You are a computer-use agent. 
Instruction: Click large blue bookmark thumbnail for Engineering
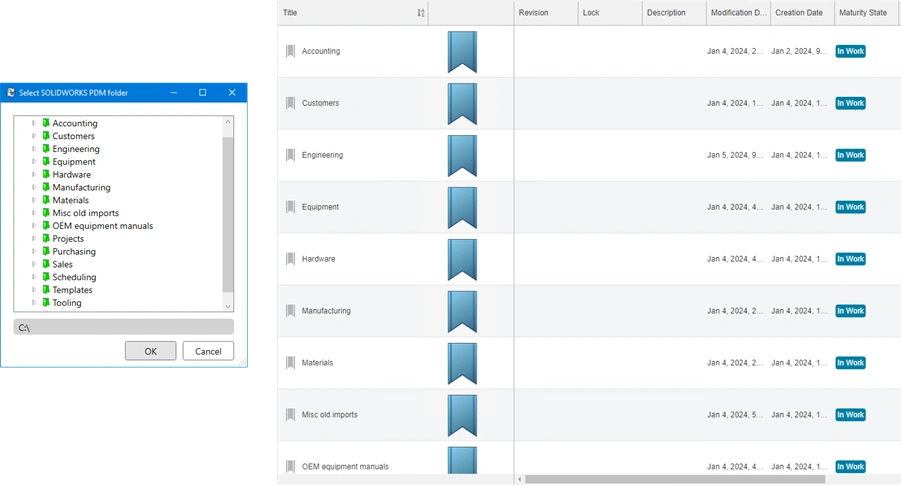(462, 156)
